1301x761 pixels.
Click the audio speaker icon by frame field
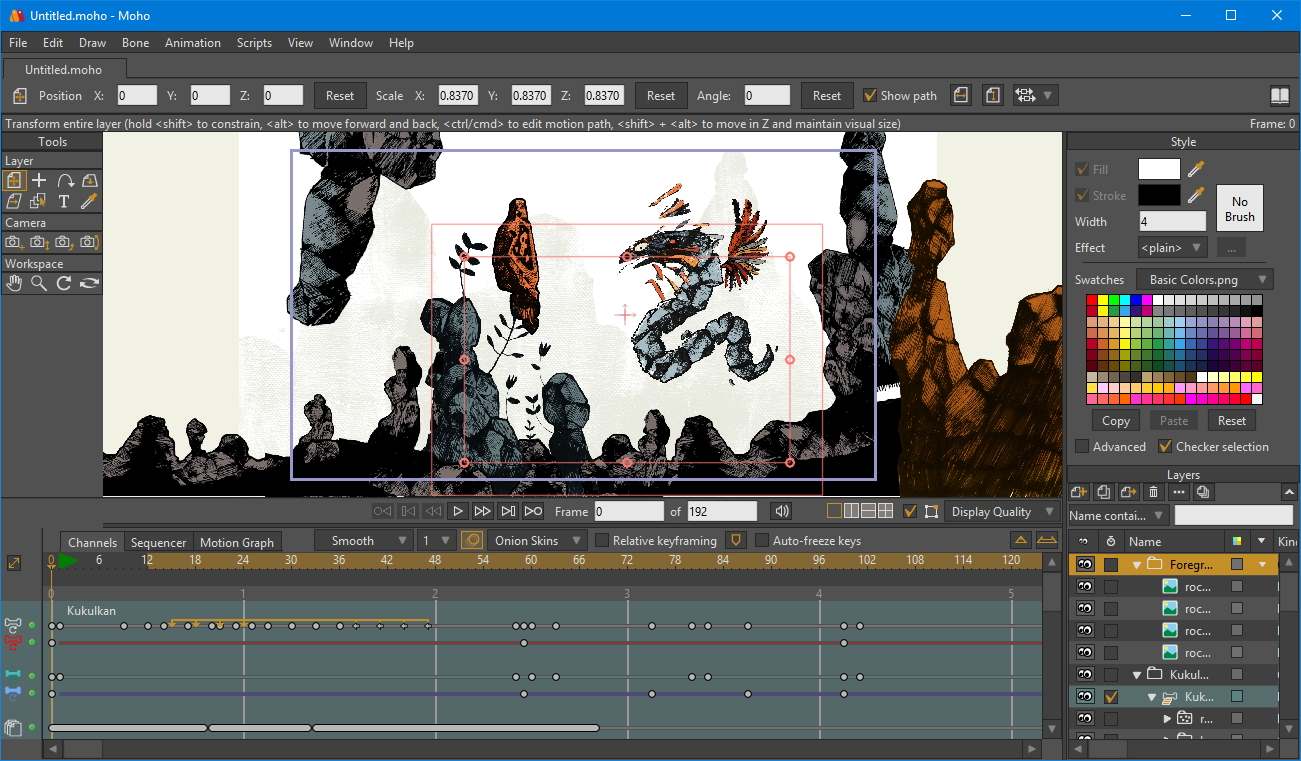tap(781, 511)
